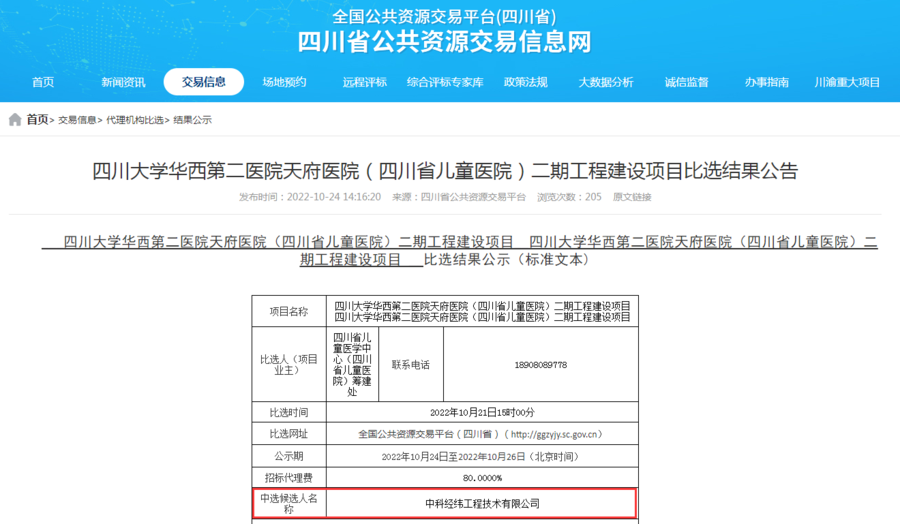Open the 新闻资讯 navigation tab
The height and width of the screenshot is (524, 900).
coord(123,82)
